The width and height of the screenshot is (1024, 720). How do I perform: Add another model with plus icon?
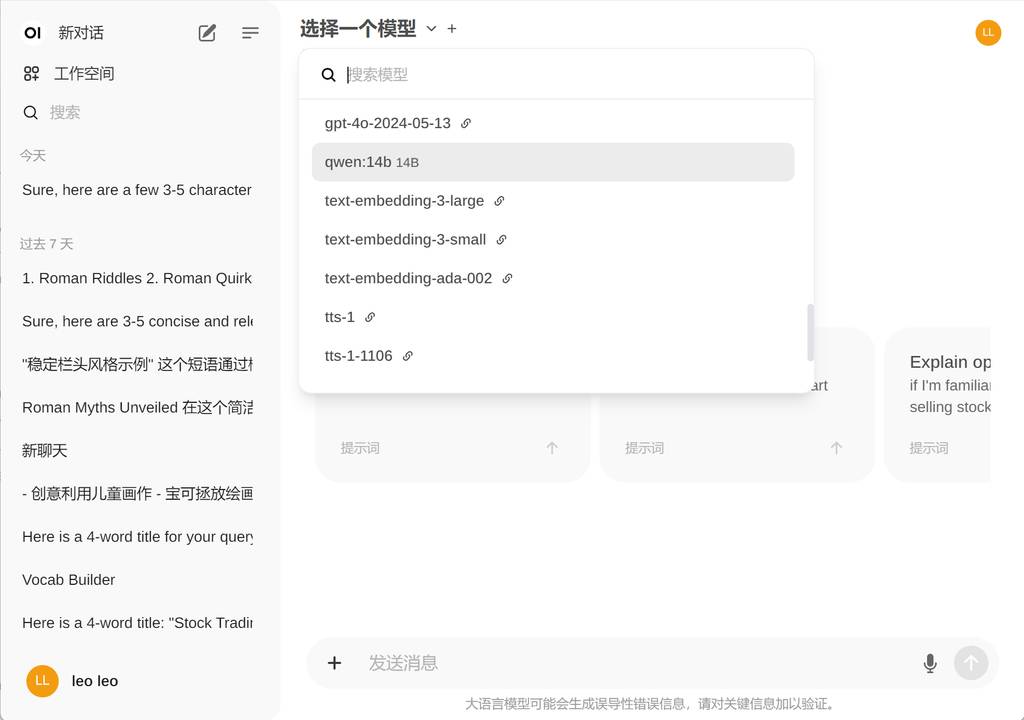452,29
